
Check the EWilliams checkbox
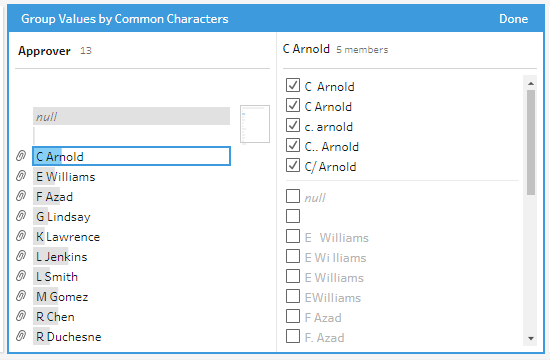coord(293,296)
